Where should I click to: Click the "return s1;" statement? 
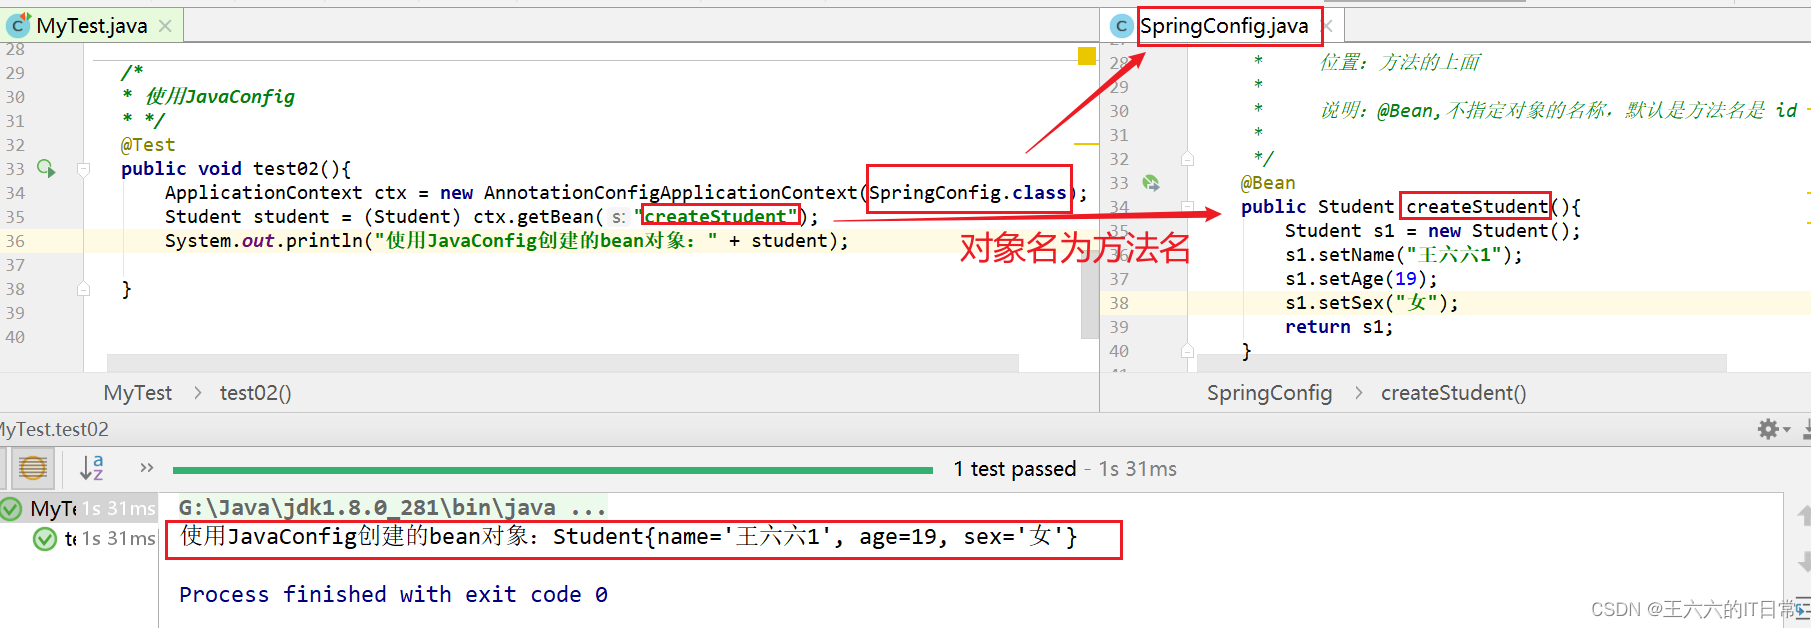tap(1339, 327)
